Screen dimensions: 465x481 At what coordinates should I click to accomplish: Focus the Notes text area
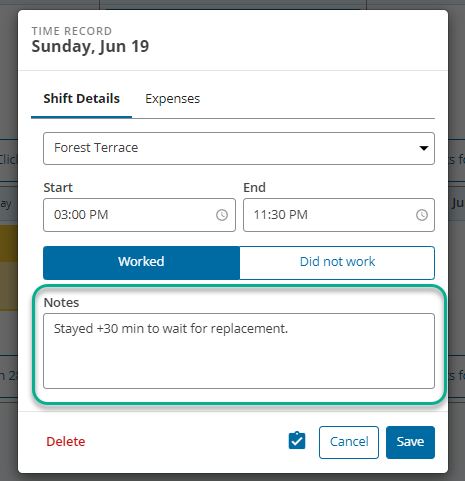(x=239, y=351)
